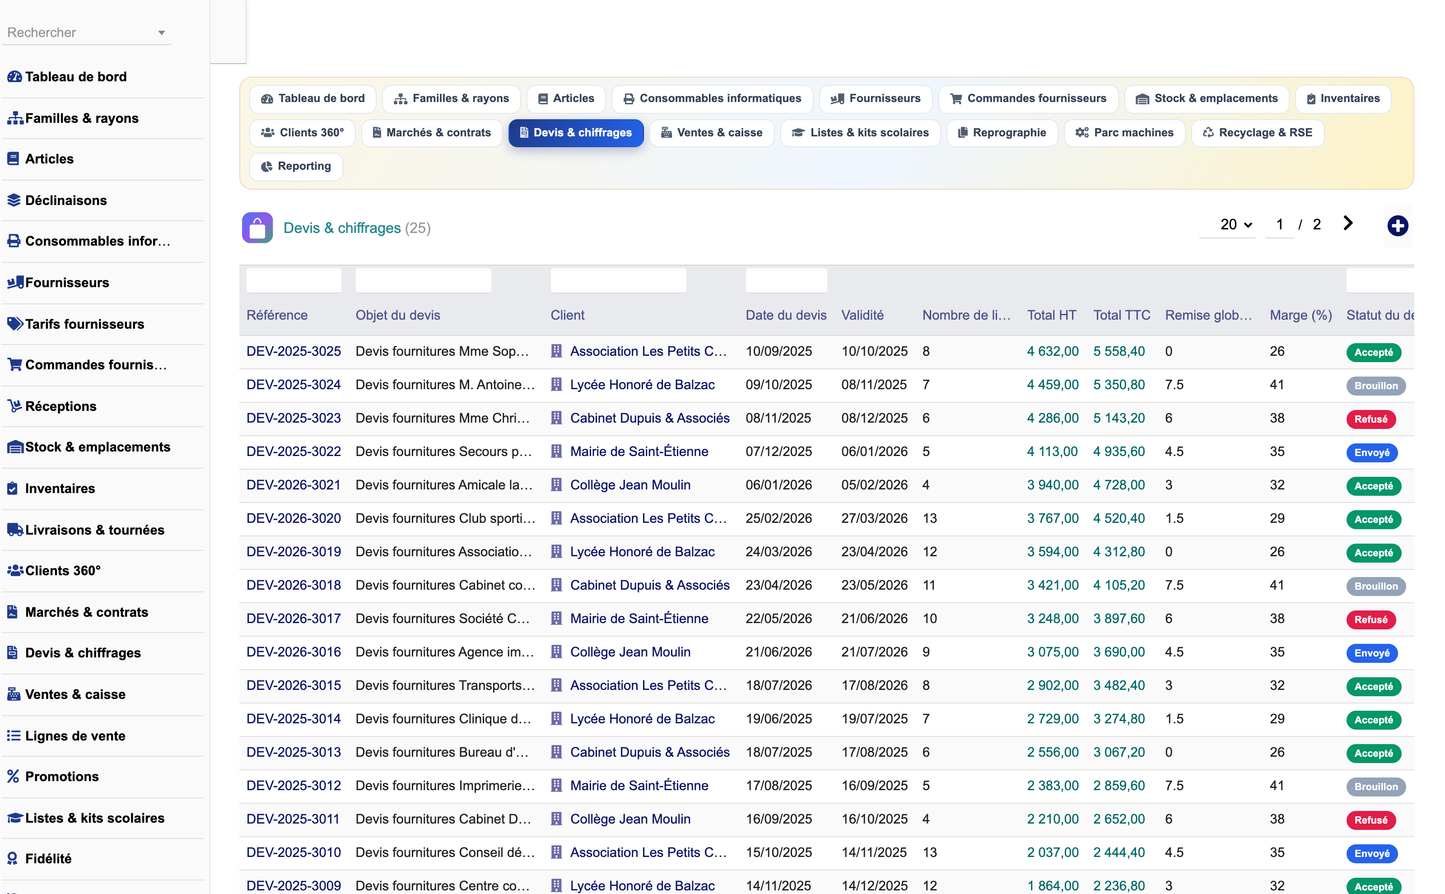This screenshot has width=1445, height=894.
Task: Open client Cabinet Dupuis & Associés on DEV-2025-3023
Action: [x=650, y=419]
